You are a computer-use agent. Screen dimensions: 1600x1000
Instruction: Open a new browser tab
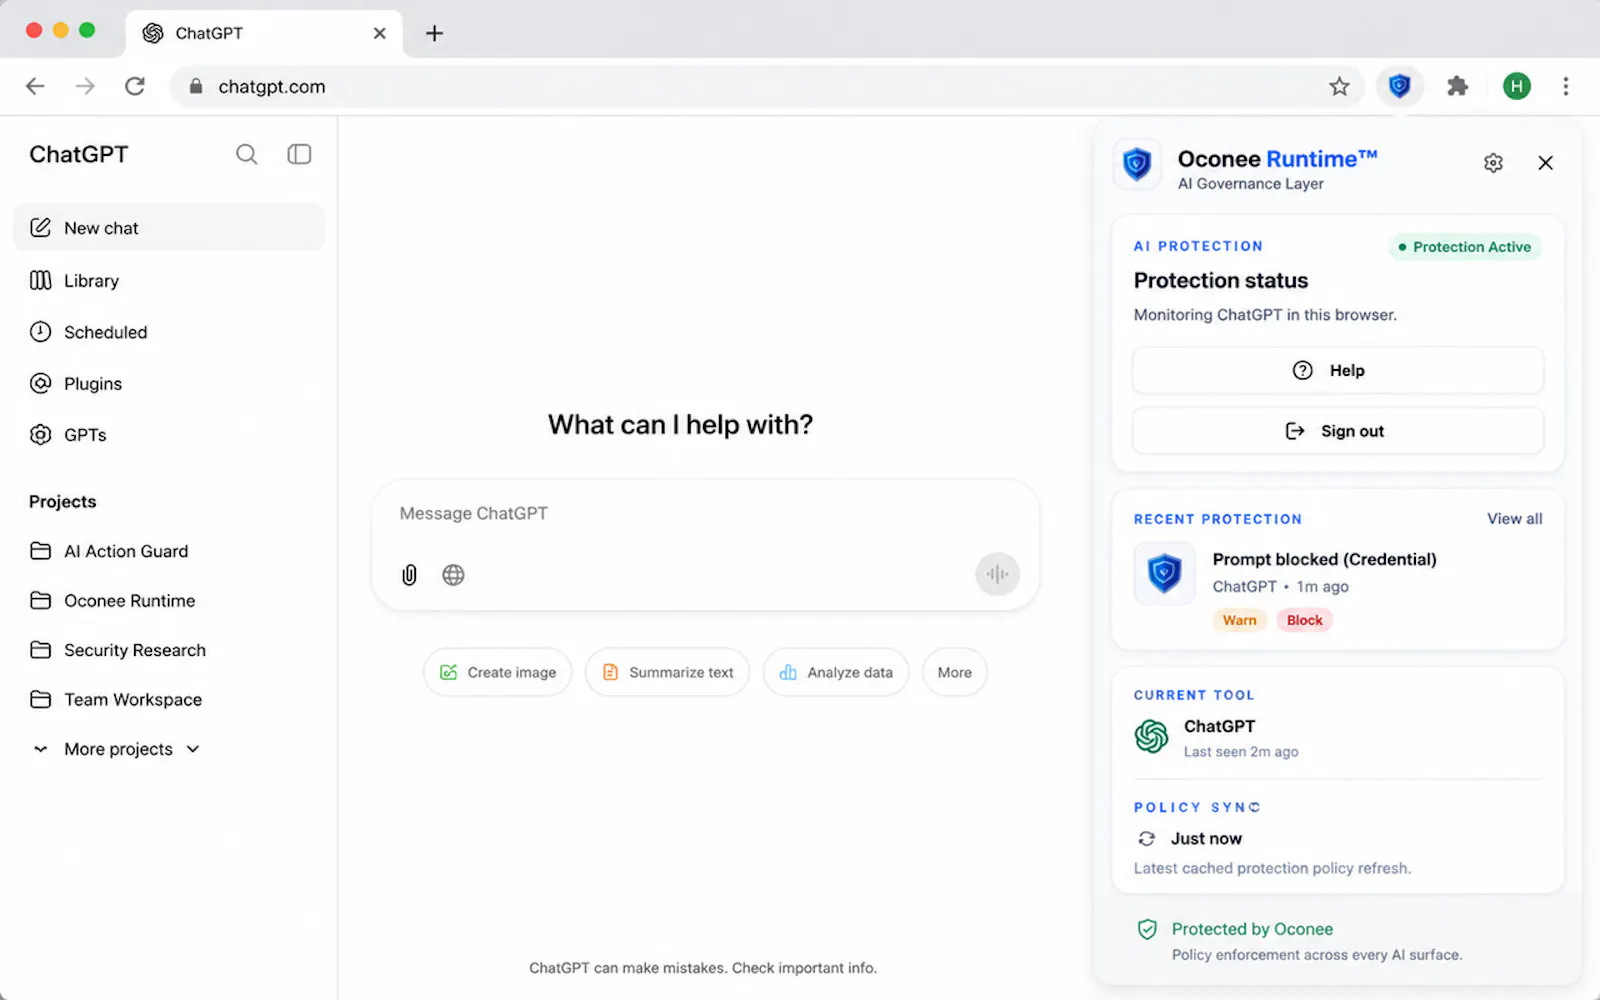tap(434, 33)
